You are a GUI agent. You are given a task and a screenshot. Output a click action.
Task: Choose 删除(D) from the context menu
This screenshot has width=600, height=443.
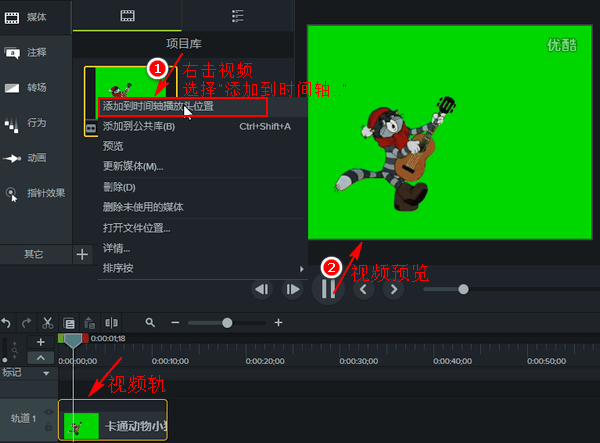(x=202, y=187)
